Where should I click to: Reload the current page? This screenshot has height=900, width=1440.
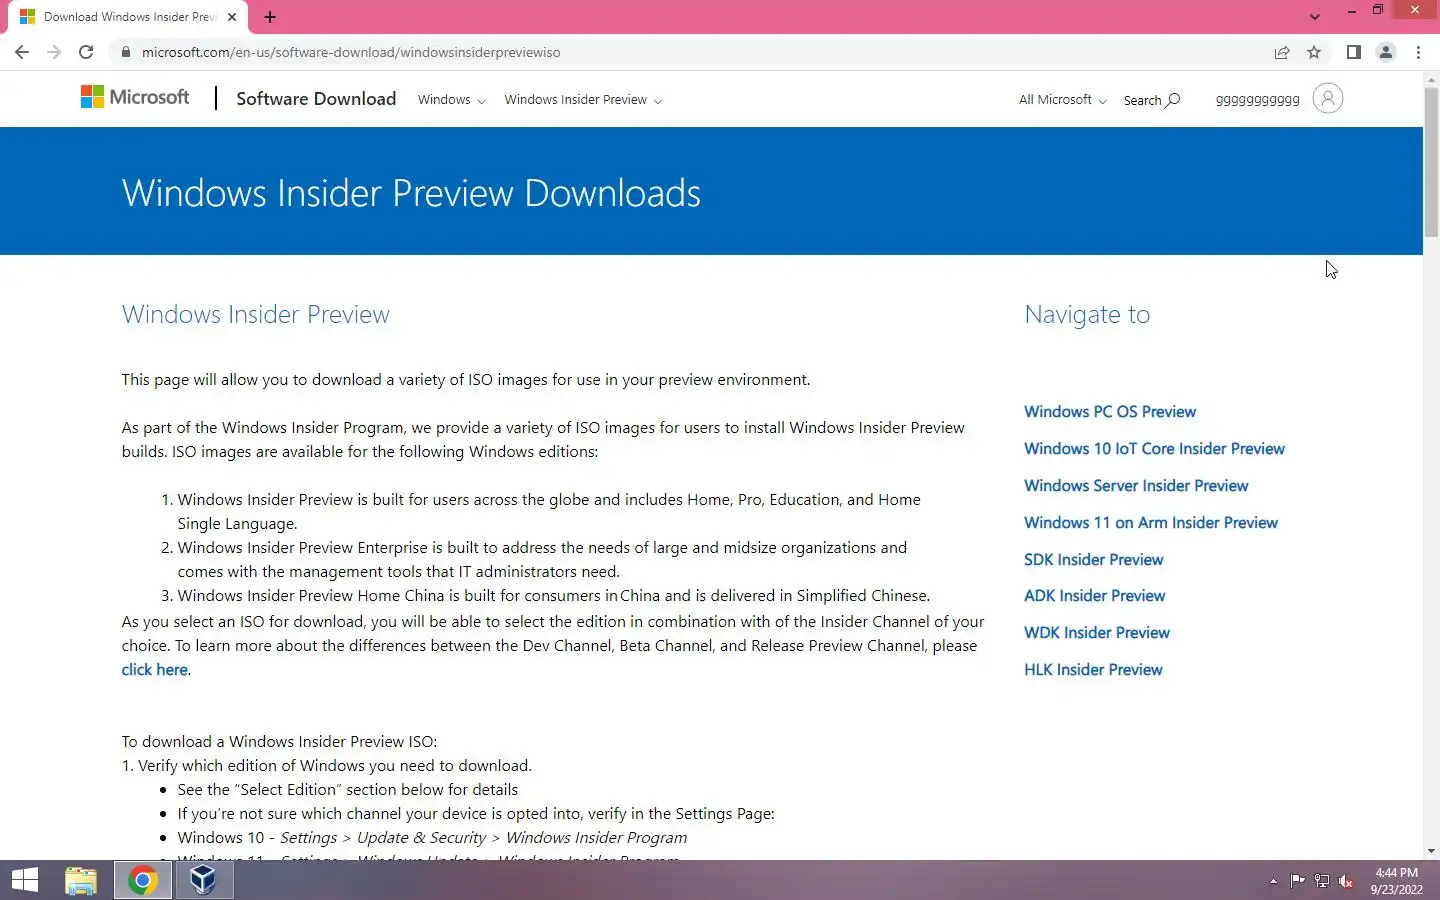(86, 52)
